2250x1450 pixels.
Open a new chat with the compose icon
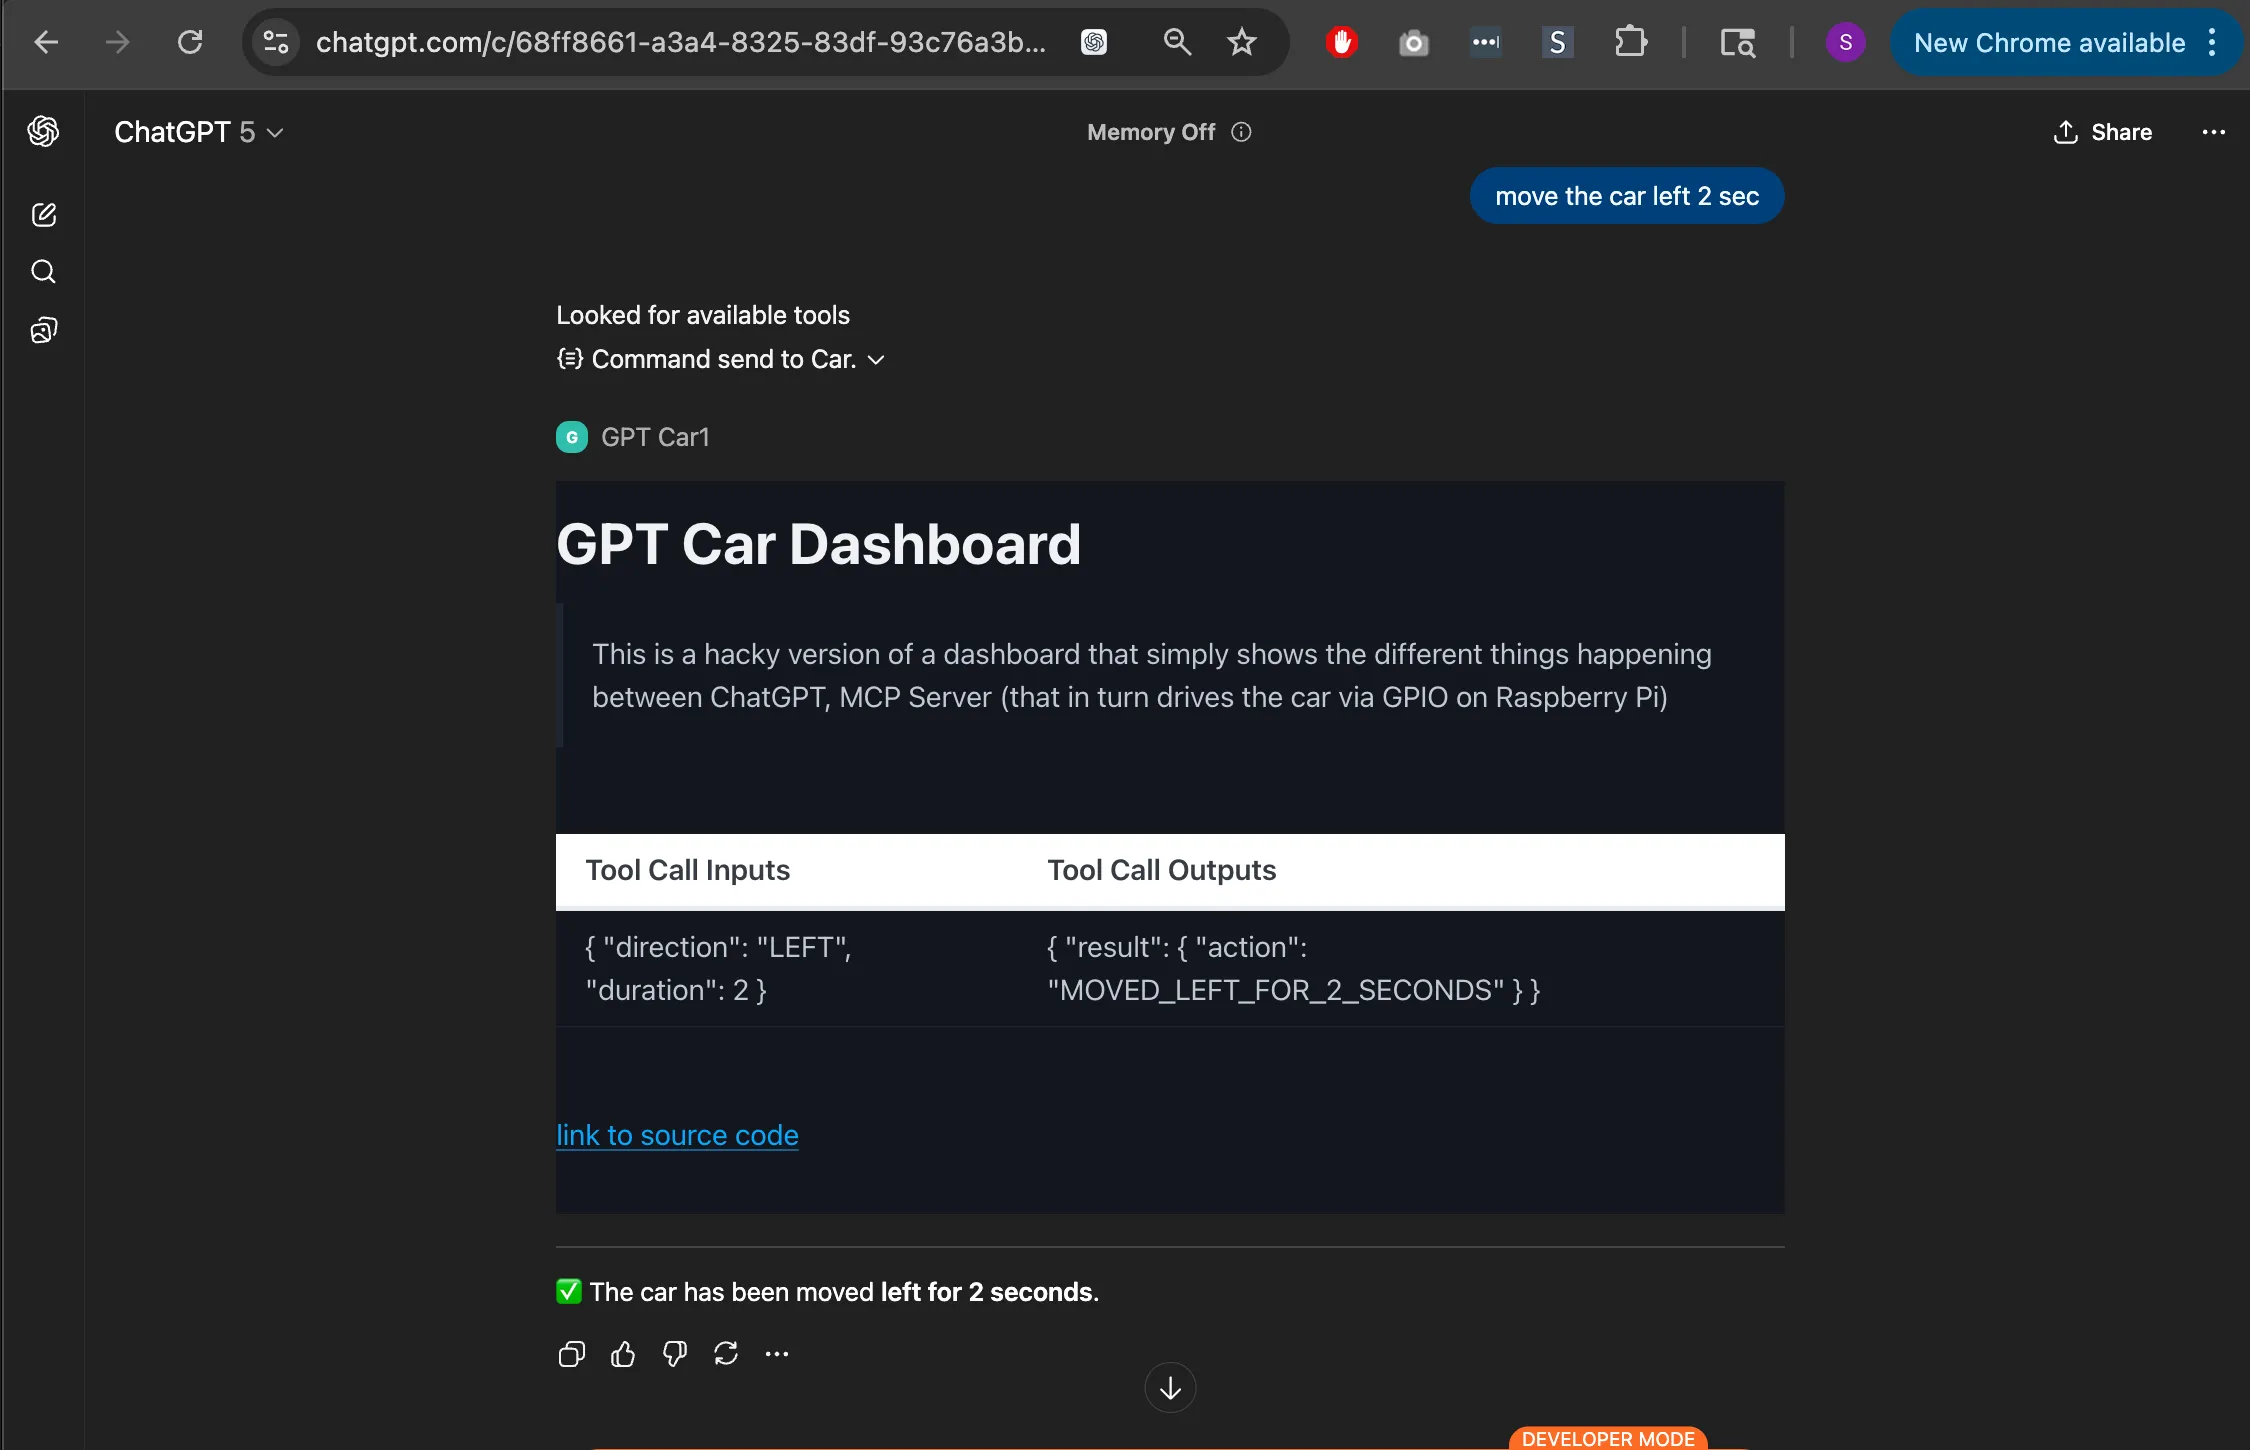pos(43,214)
